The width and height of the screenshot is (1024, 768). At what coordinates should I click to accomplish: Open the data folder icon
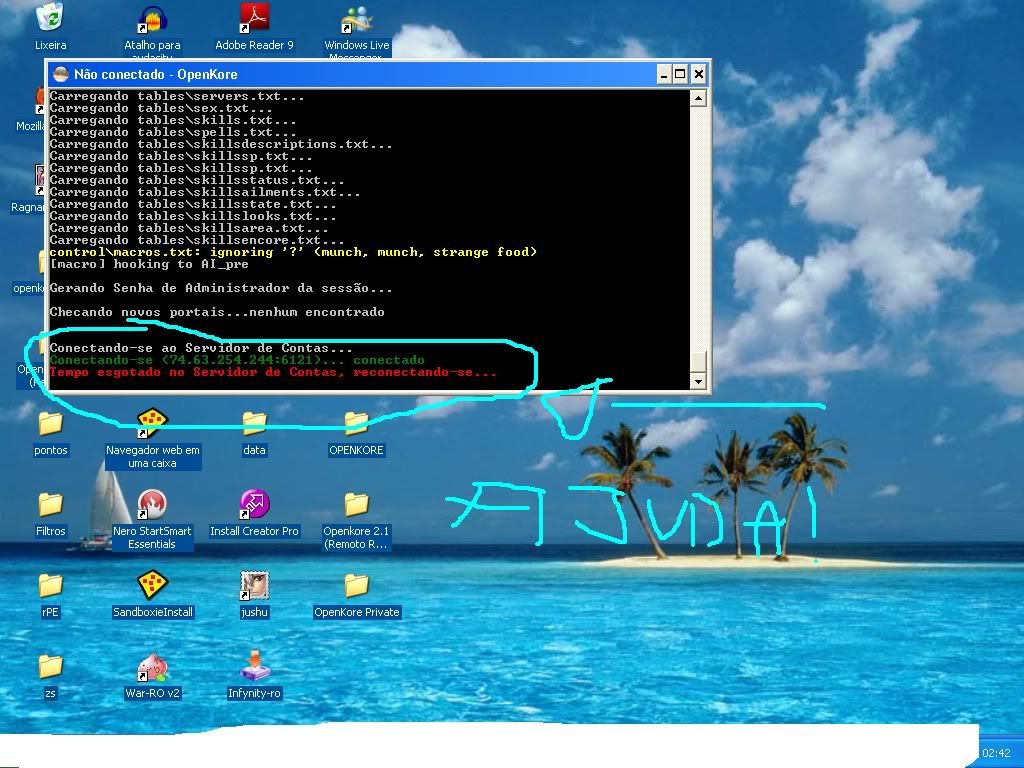tap(254, 425)
